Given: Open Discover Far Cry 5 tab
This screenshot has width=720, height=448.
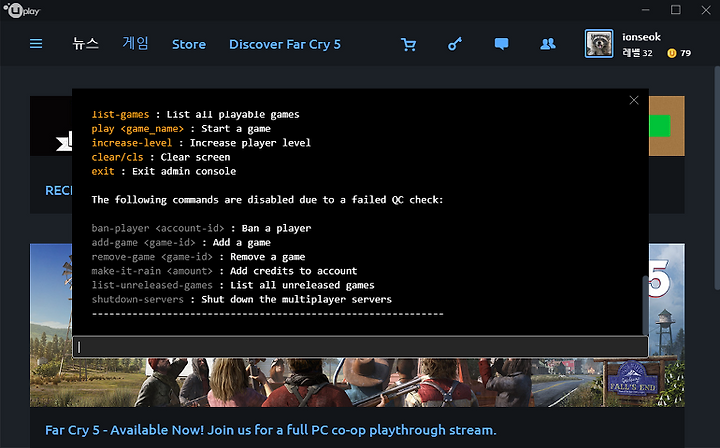Looking at the screenshot, I should tap(285, 44).
